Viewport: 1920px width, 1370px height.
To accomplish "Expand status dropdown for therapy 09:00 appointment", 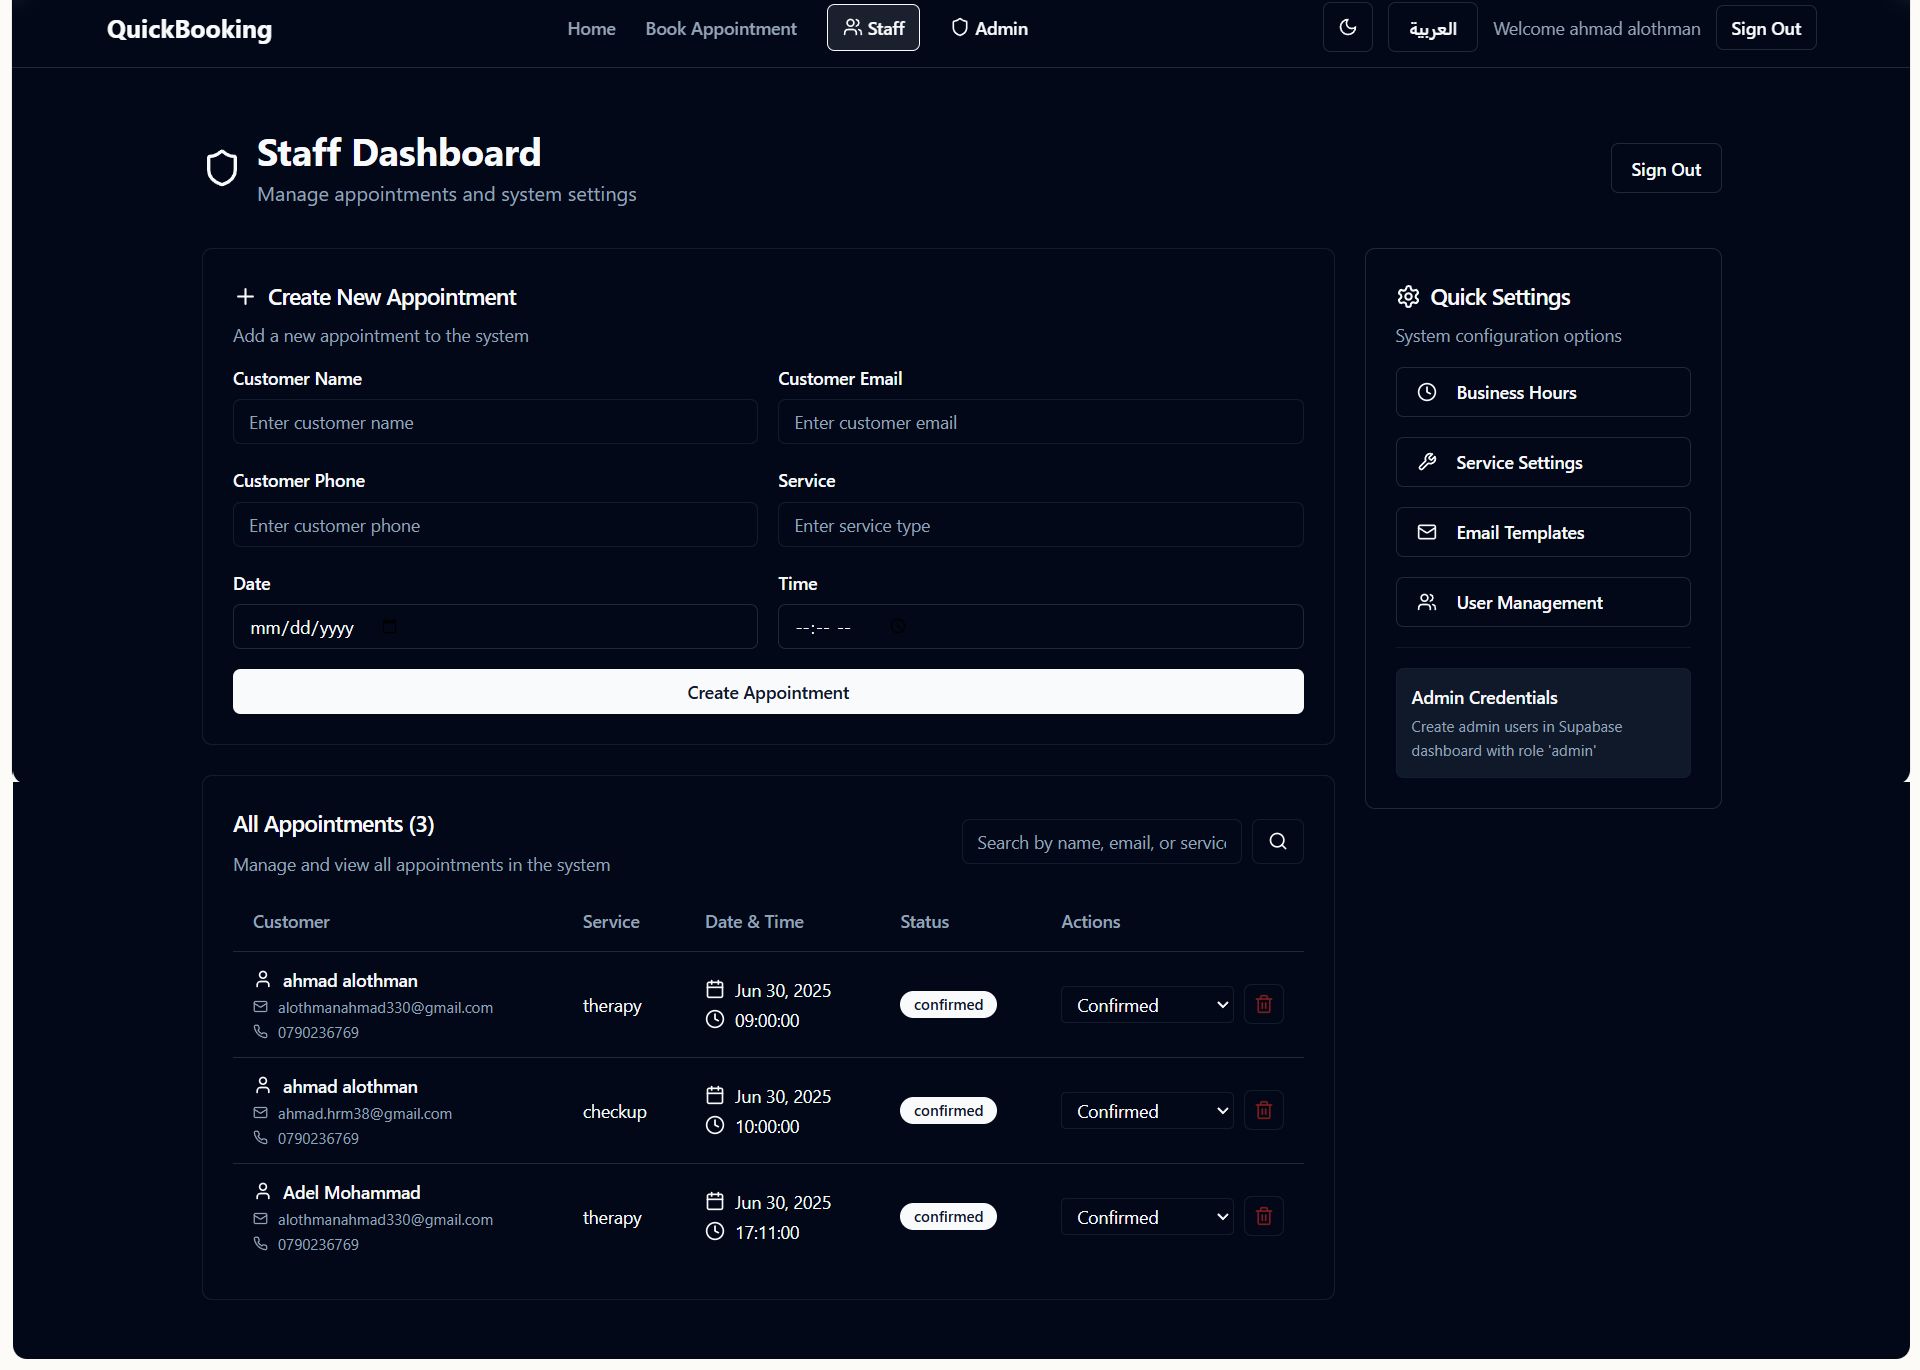I will (x=1146, y=1005).
